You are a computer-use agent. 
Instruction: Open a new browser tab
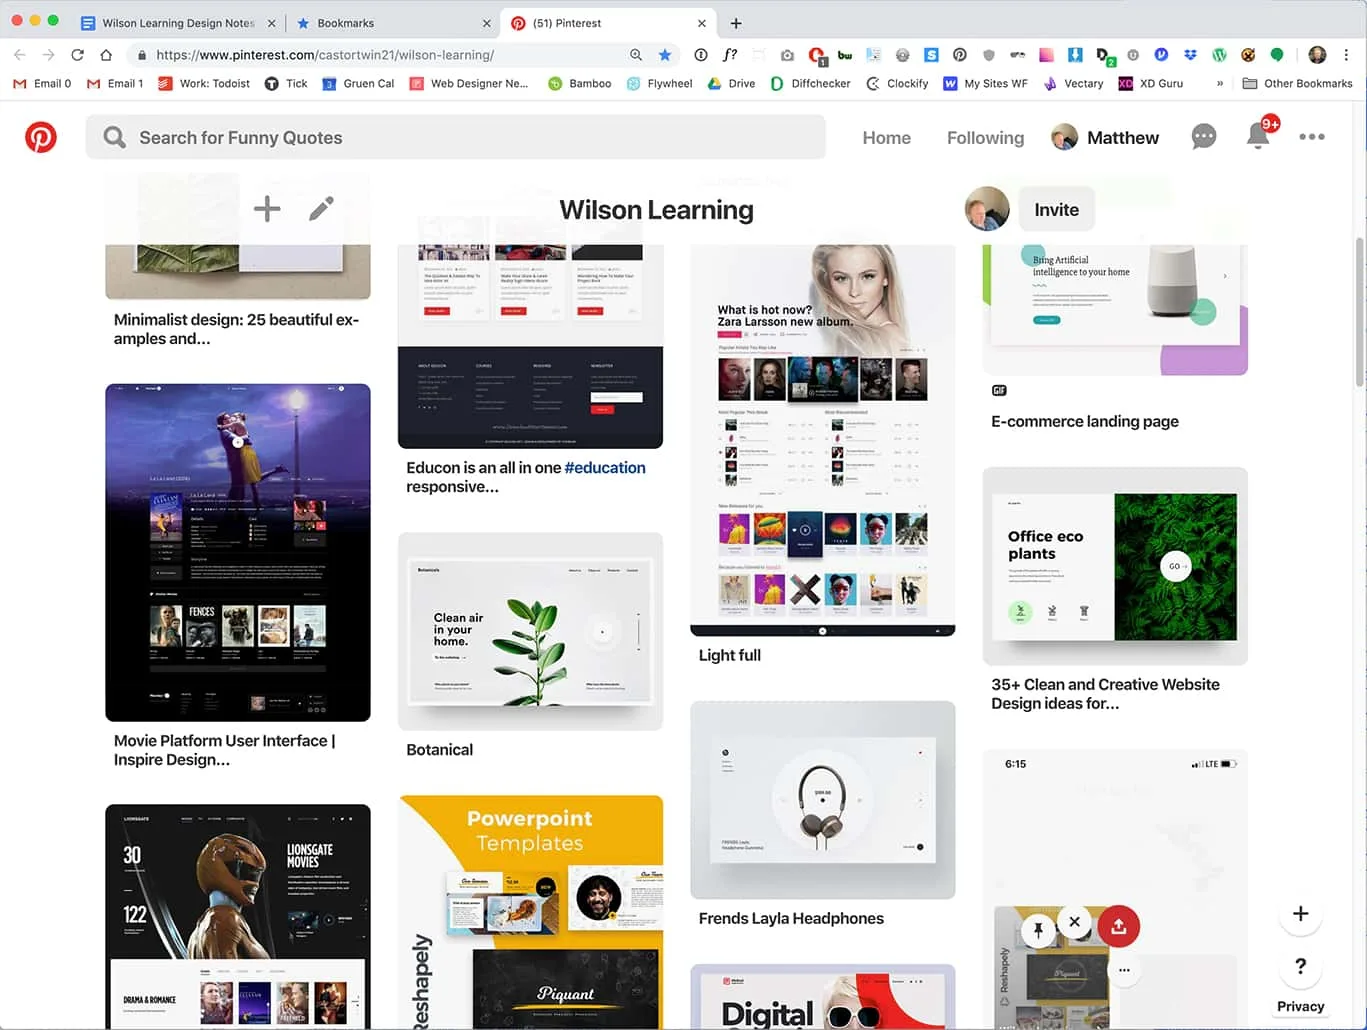click(736, 23)
